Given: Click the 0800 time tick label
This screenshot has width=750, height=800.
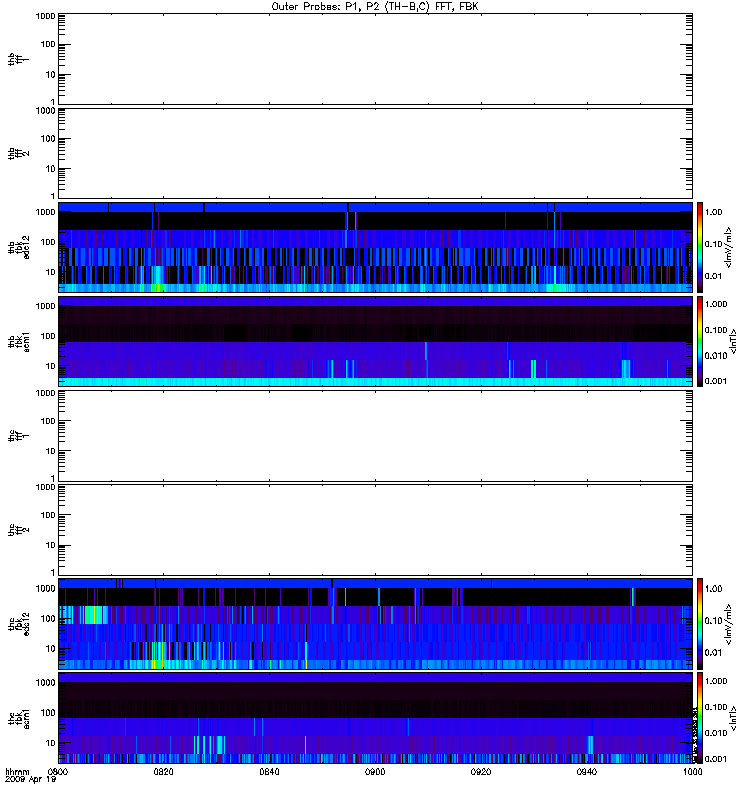Looking at the screenshot, I should click(x=58, y=771).
